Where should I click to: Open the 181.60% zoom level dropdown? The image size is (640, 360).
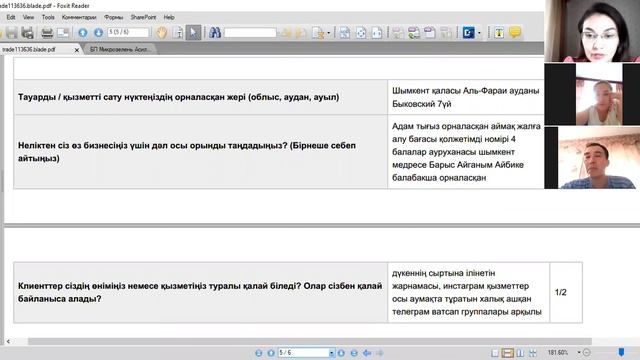pos(579,352)
